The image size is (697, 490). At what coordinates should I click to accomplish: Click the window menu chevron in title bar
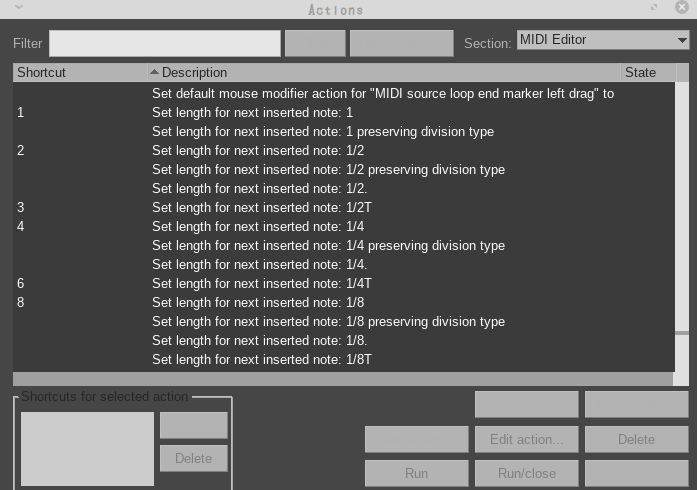point(19,8)
